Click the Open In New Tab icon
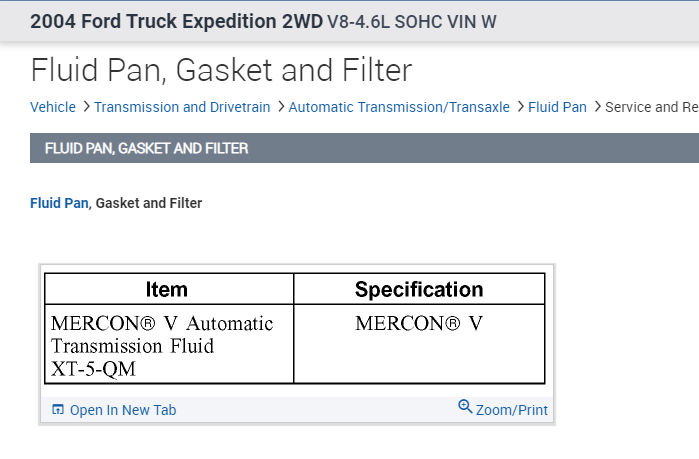 (58, 409)
